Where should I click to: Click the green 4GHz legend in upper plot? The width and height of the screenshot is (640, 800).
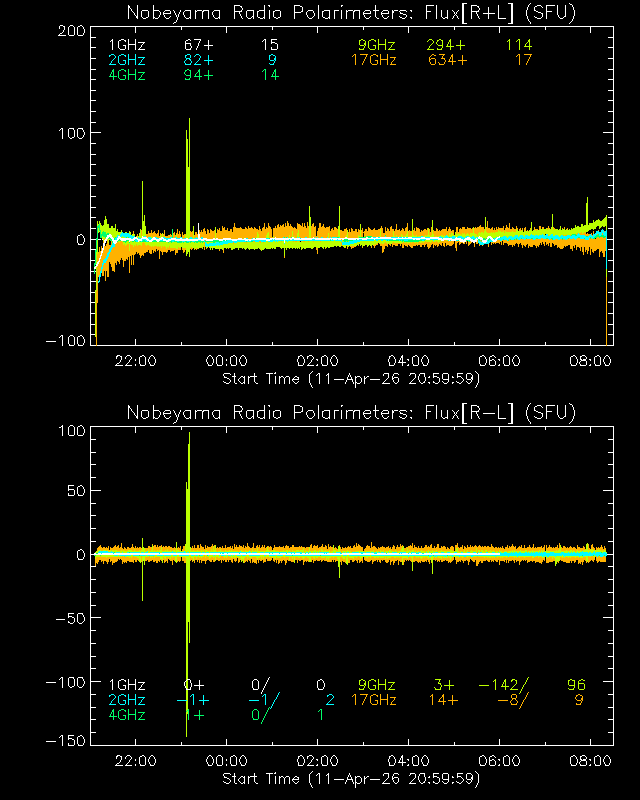(x=126, y=75)
